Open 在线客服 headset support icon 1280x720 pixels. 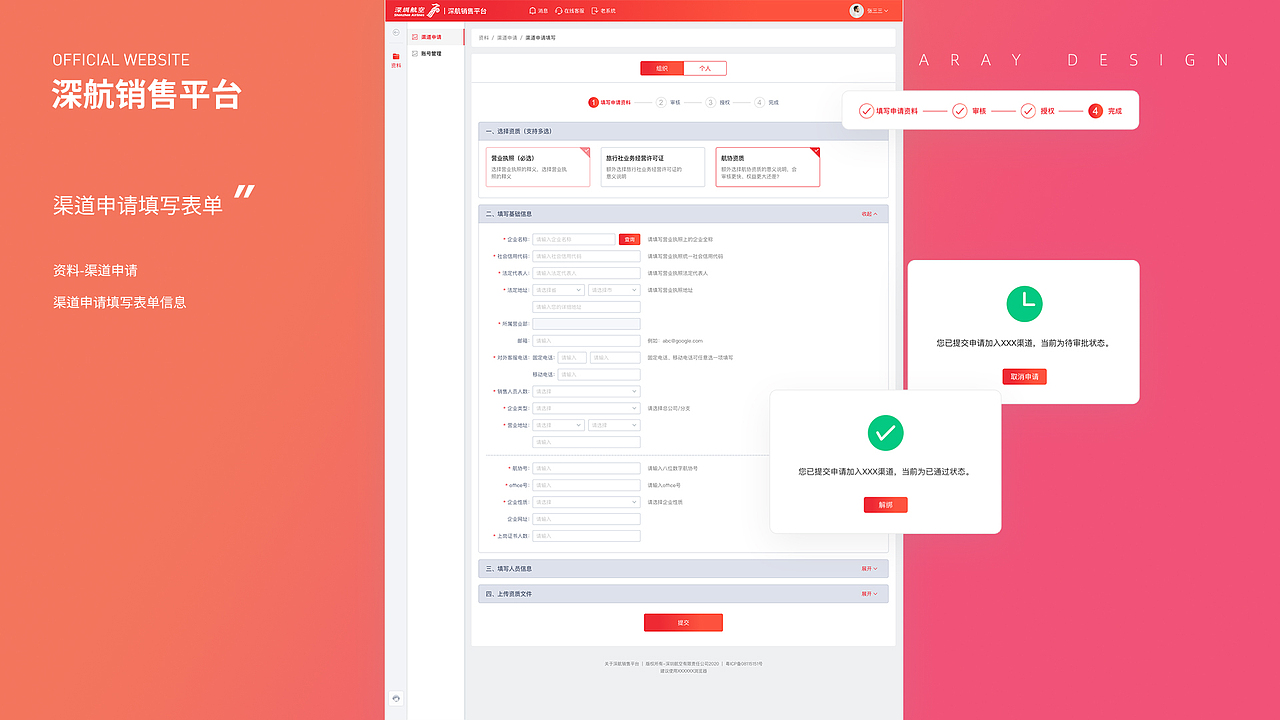point(558,10)
